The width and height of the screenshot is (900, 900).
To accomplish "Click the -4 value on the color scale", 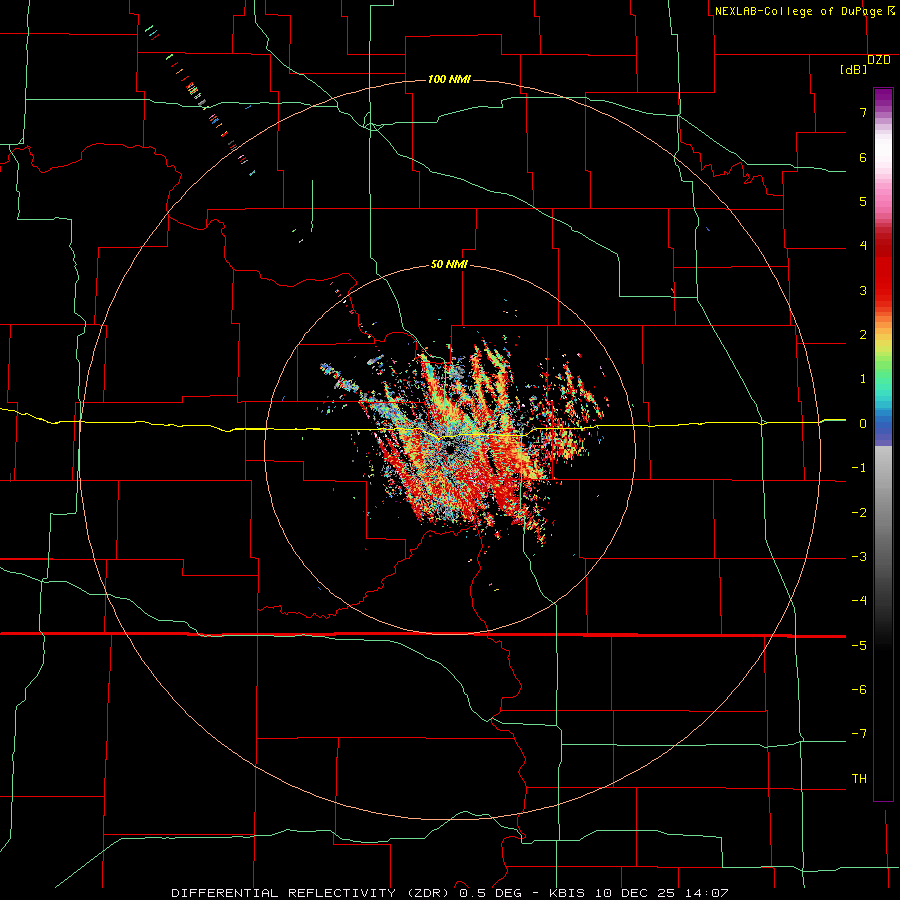I will (x=859, y=600).
